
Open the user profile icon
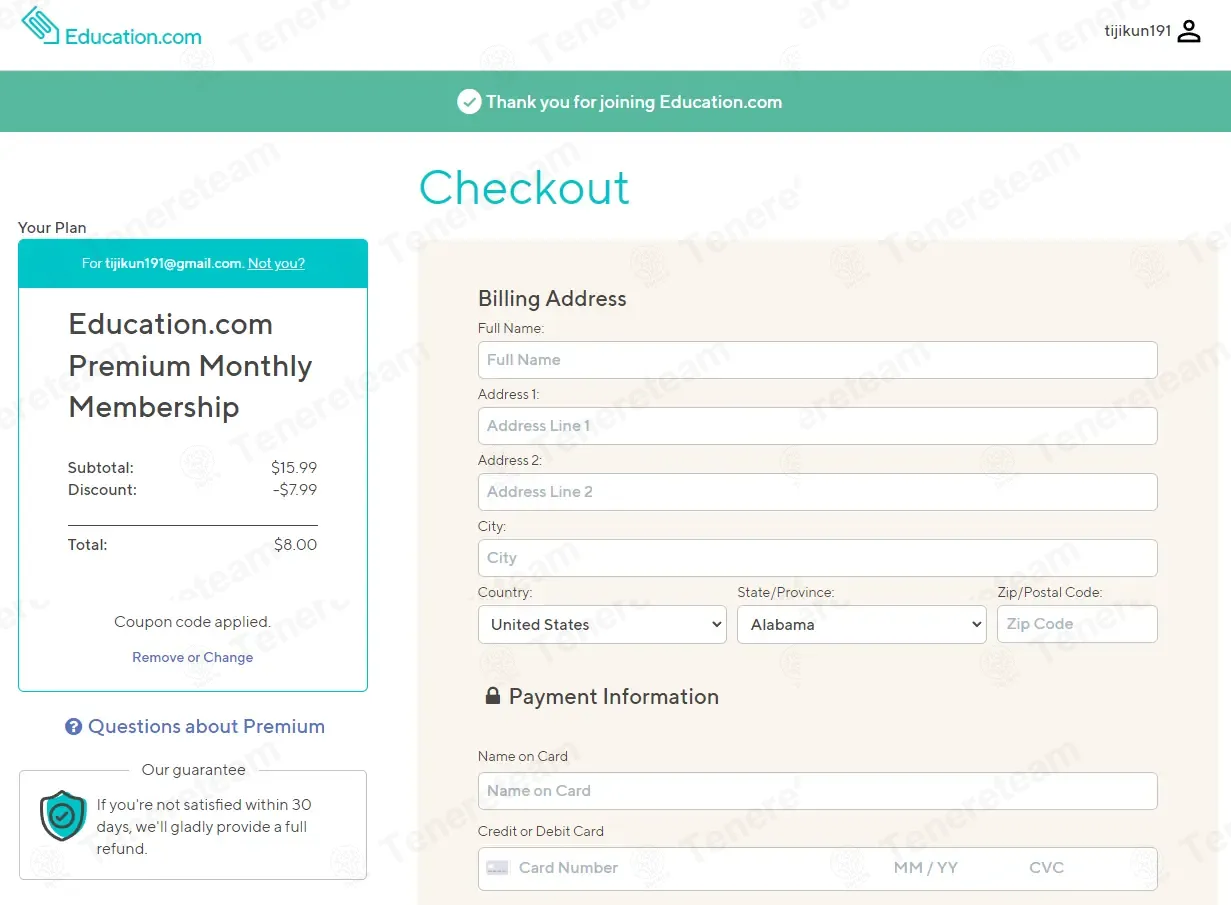[x=1188, y=32]
